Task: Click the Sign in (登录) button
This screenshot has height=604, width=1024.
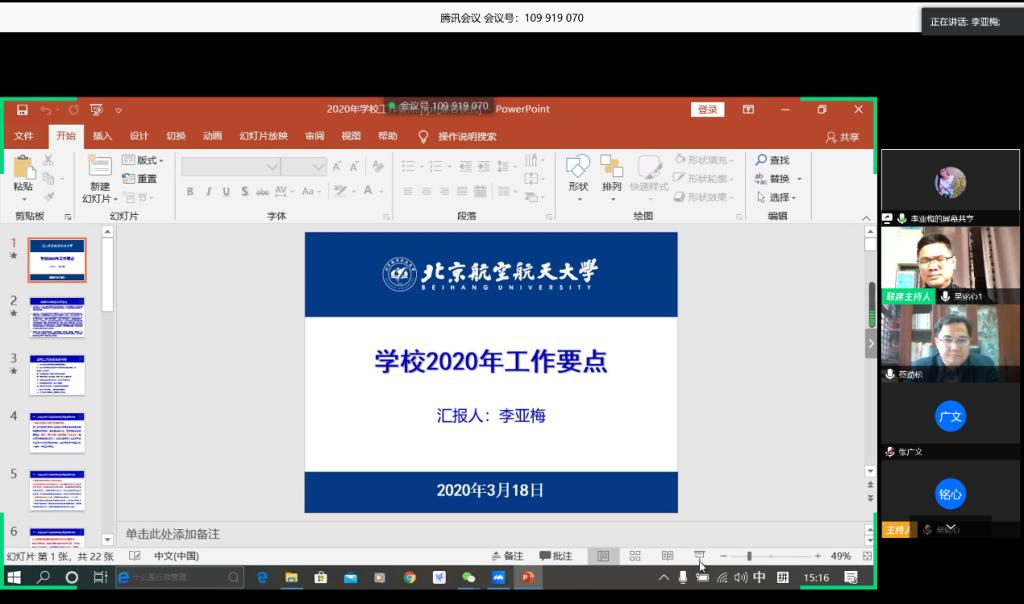Action: coord(707,110)
